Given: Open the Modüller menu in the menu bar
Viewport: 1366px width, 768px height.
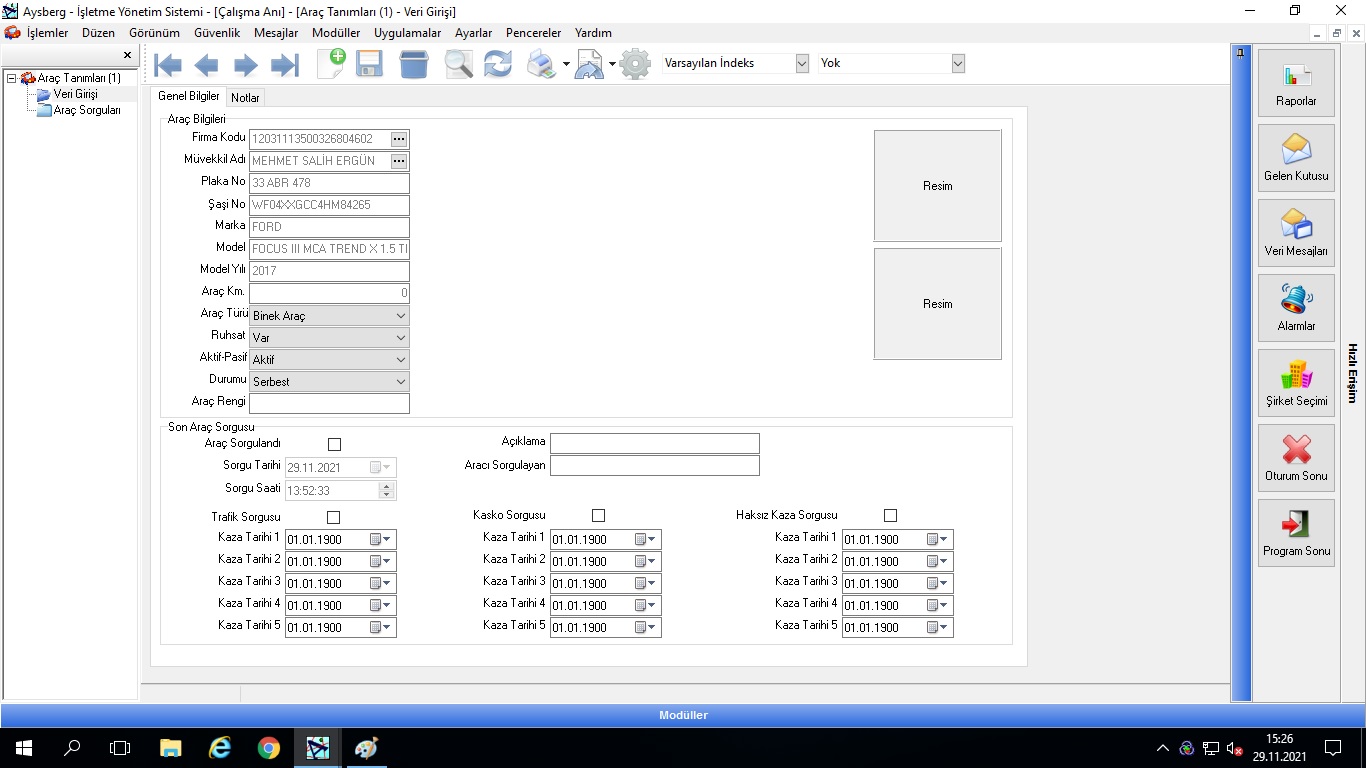Looking at the screenshot, I should tap(336, 33).
